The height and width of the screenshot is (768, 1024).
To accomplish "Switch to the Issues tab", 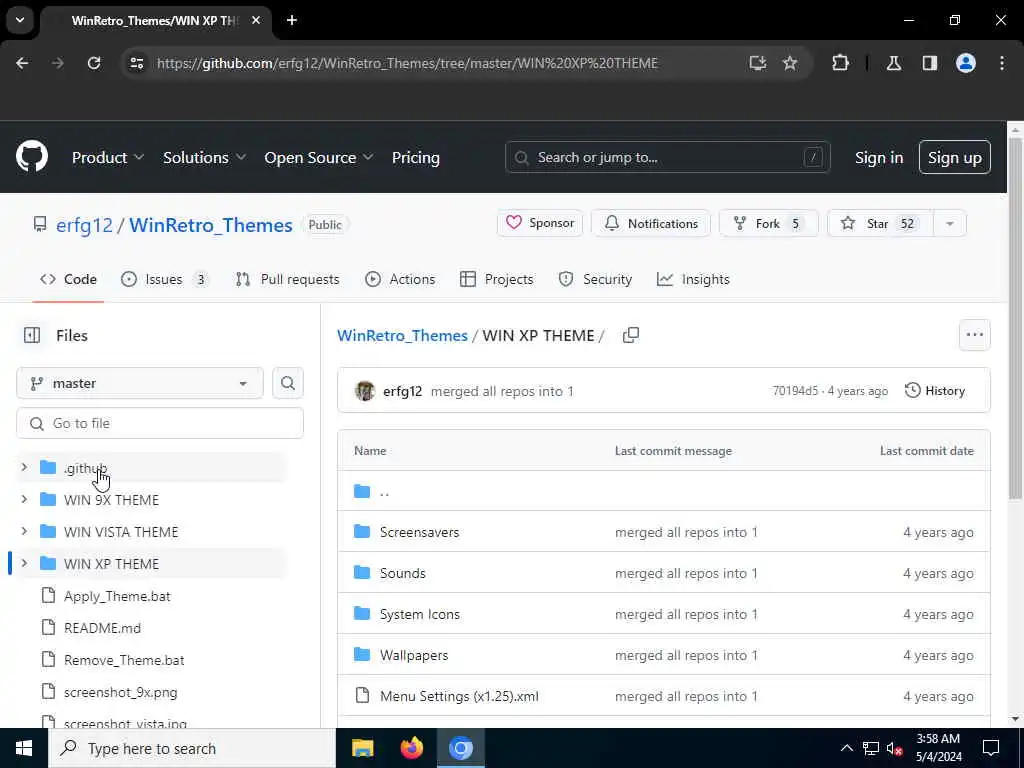I will point(165,279).
